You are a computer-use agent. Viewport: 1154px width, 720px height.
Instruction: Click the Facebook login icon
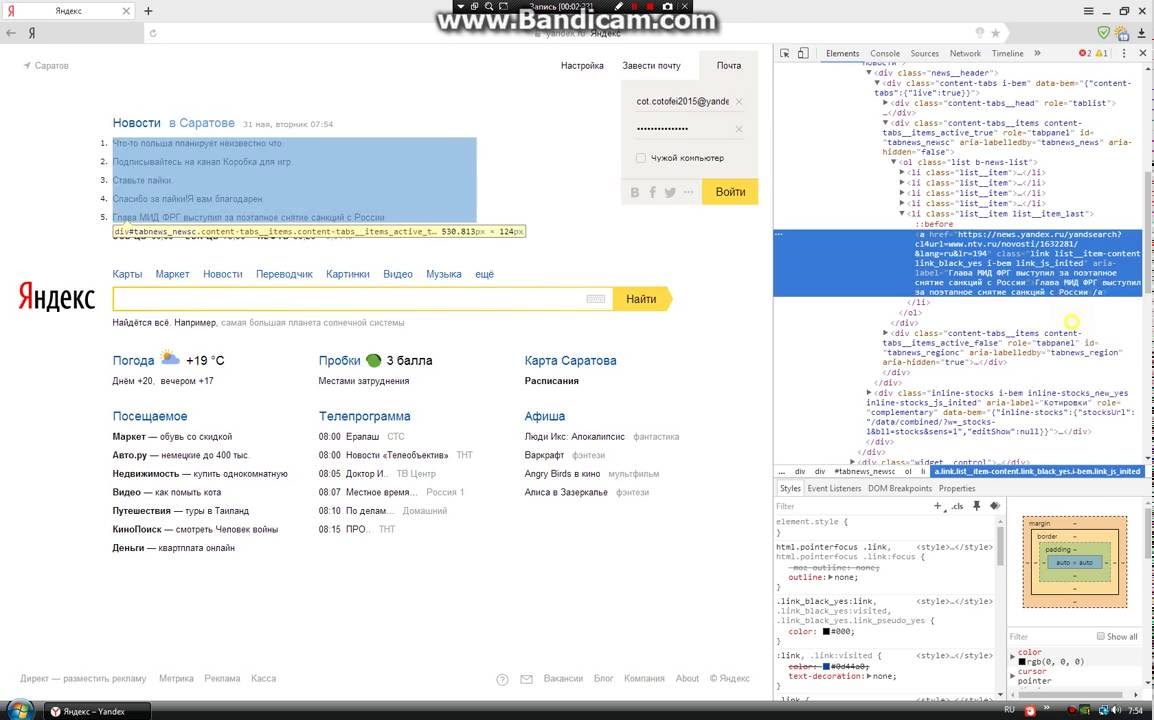click(652, 192)
